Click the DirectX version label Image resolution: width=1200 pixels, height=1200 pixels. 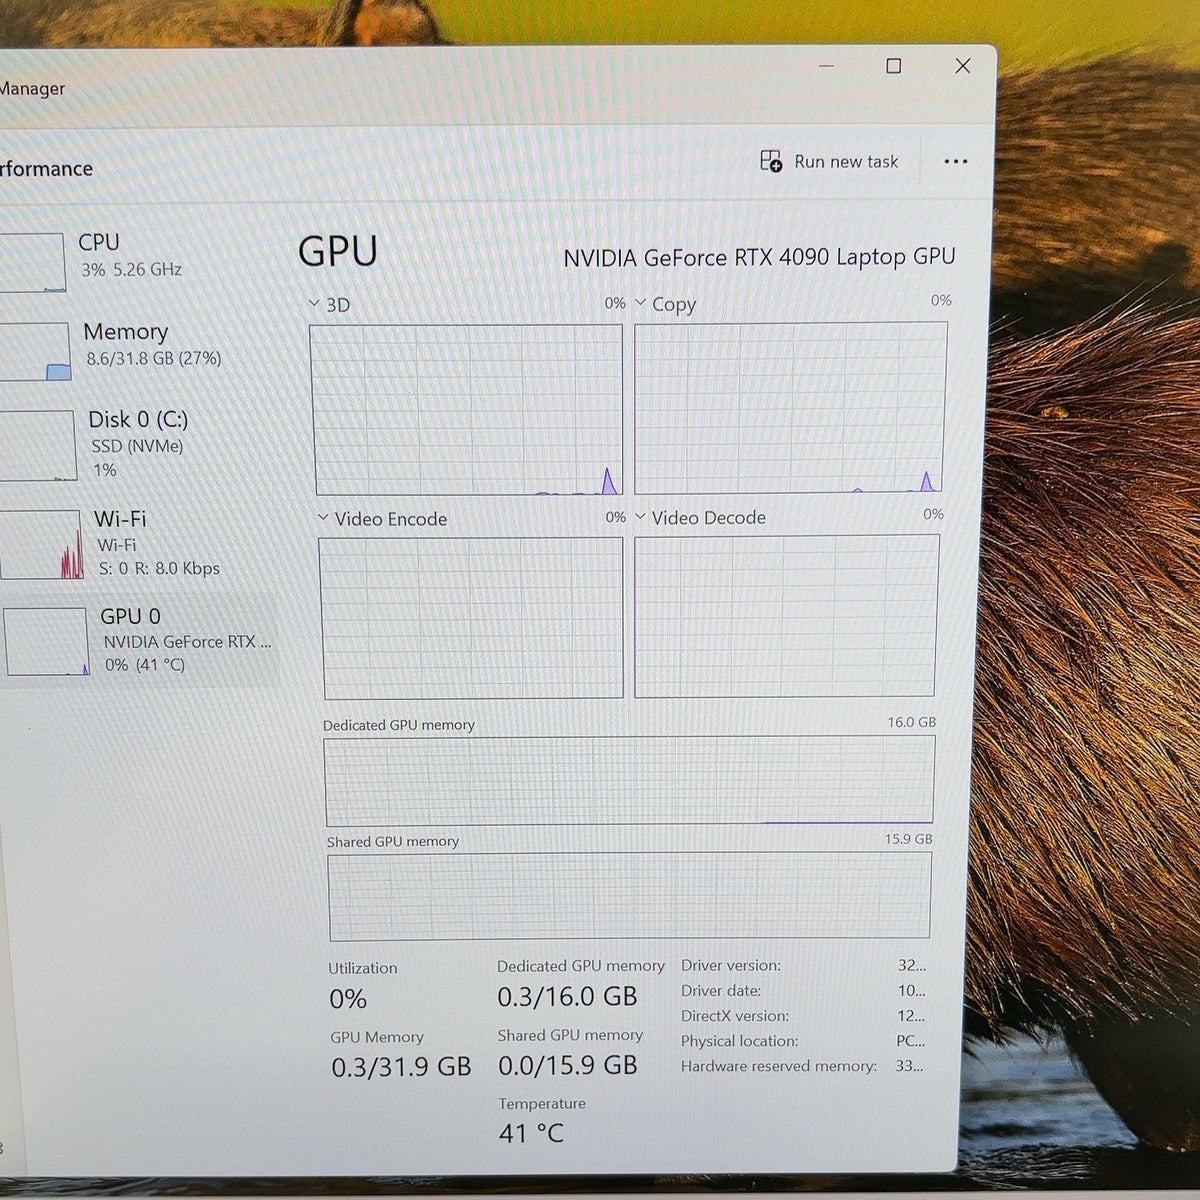[x=735, y=1015]
